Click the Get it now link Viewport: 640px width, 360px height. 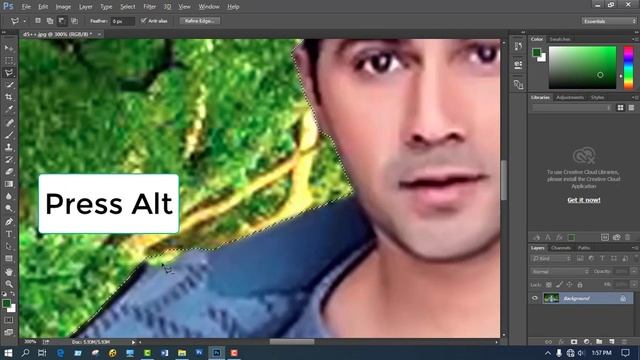(x=584, y=200)
